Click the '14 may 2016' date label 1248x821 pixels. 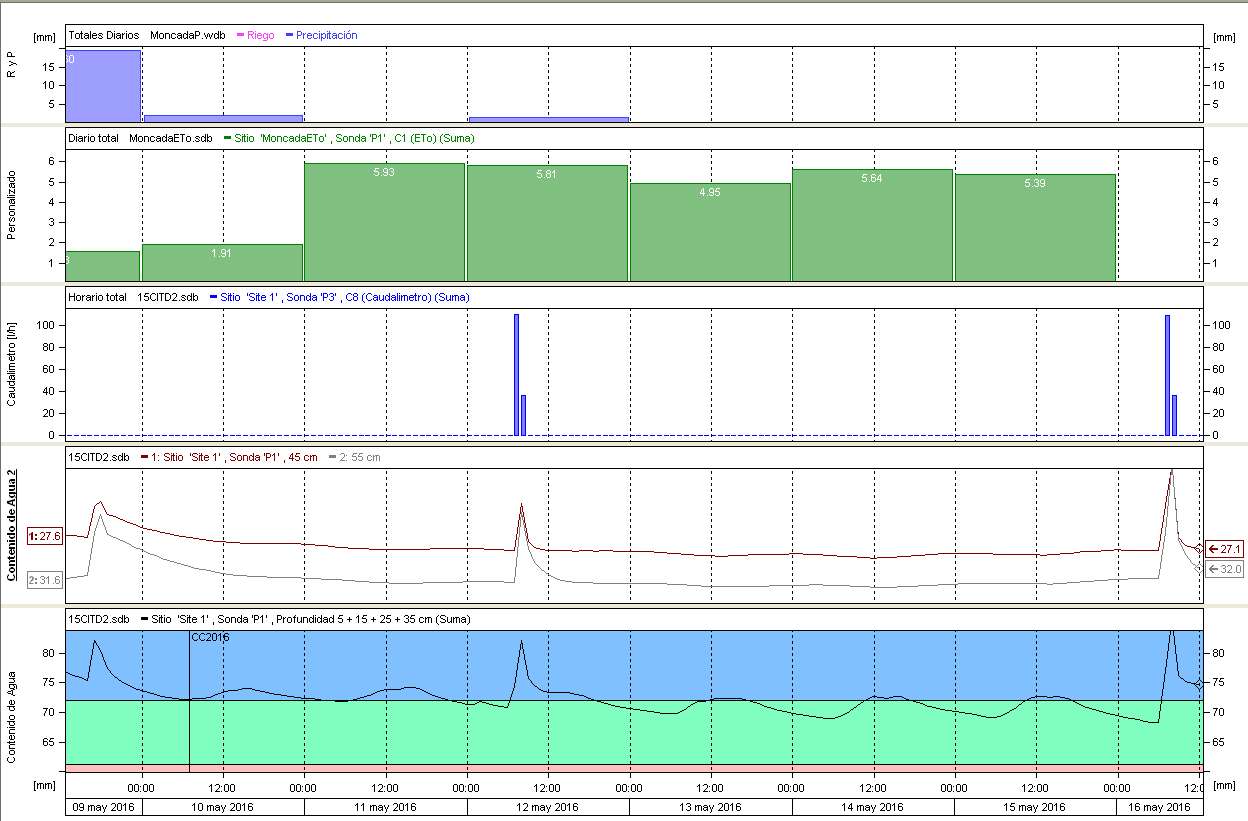click(x=873, y=807)
